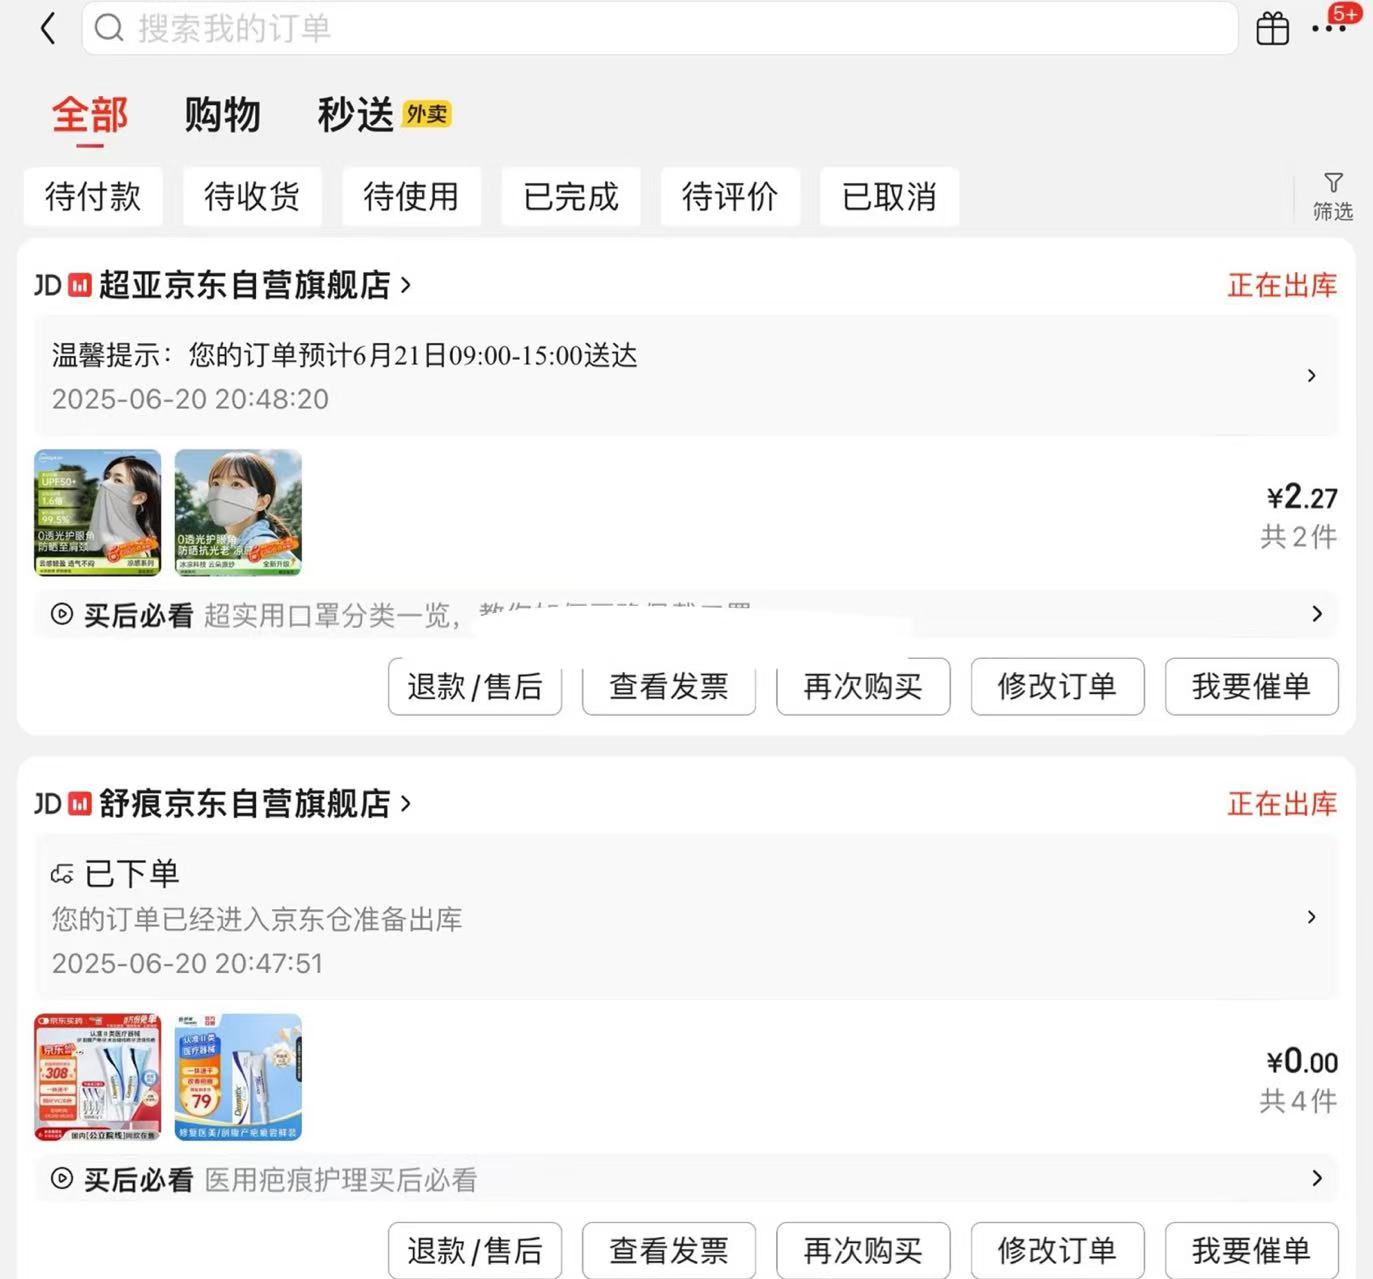Click 修改订单 on the 超亚 order

point(1057,686)
